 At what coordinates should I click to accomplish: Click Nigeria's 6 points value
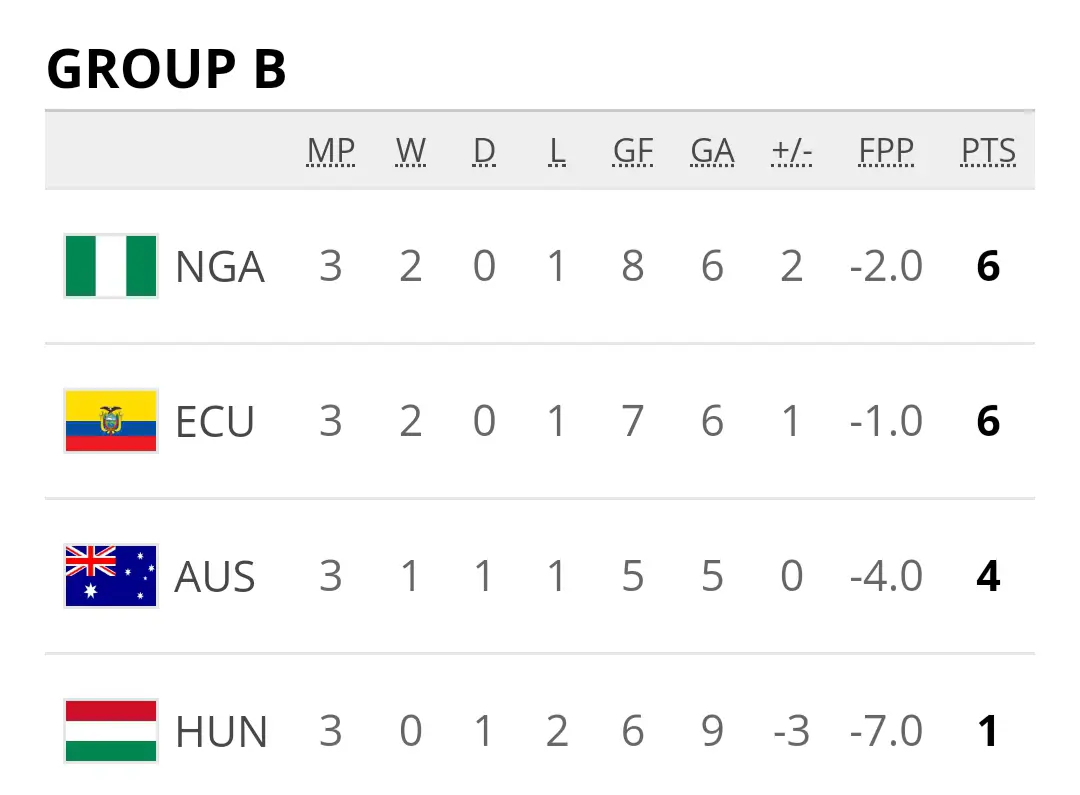pyautogui.click(x=988, y=267)
